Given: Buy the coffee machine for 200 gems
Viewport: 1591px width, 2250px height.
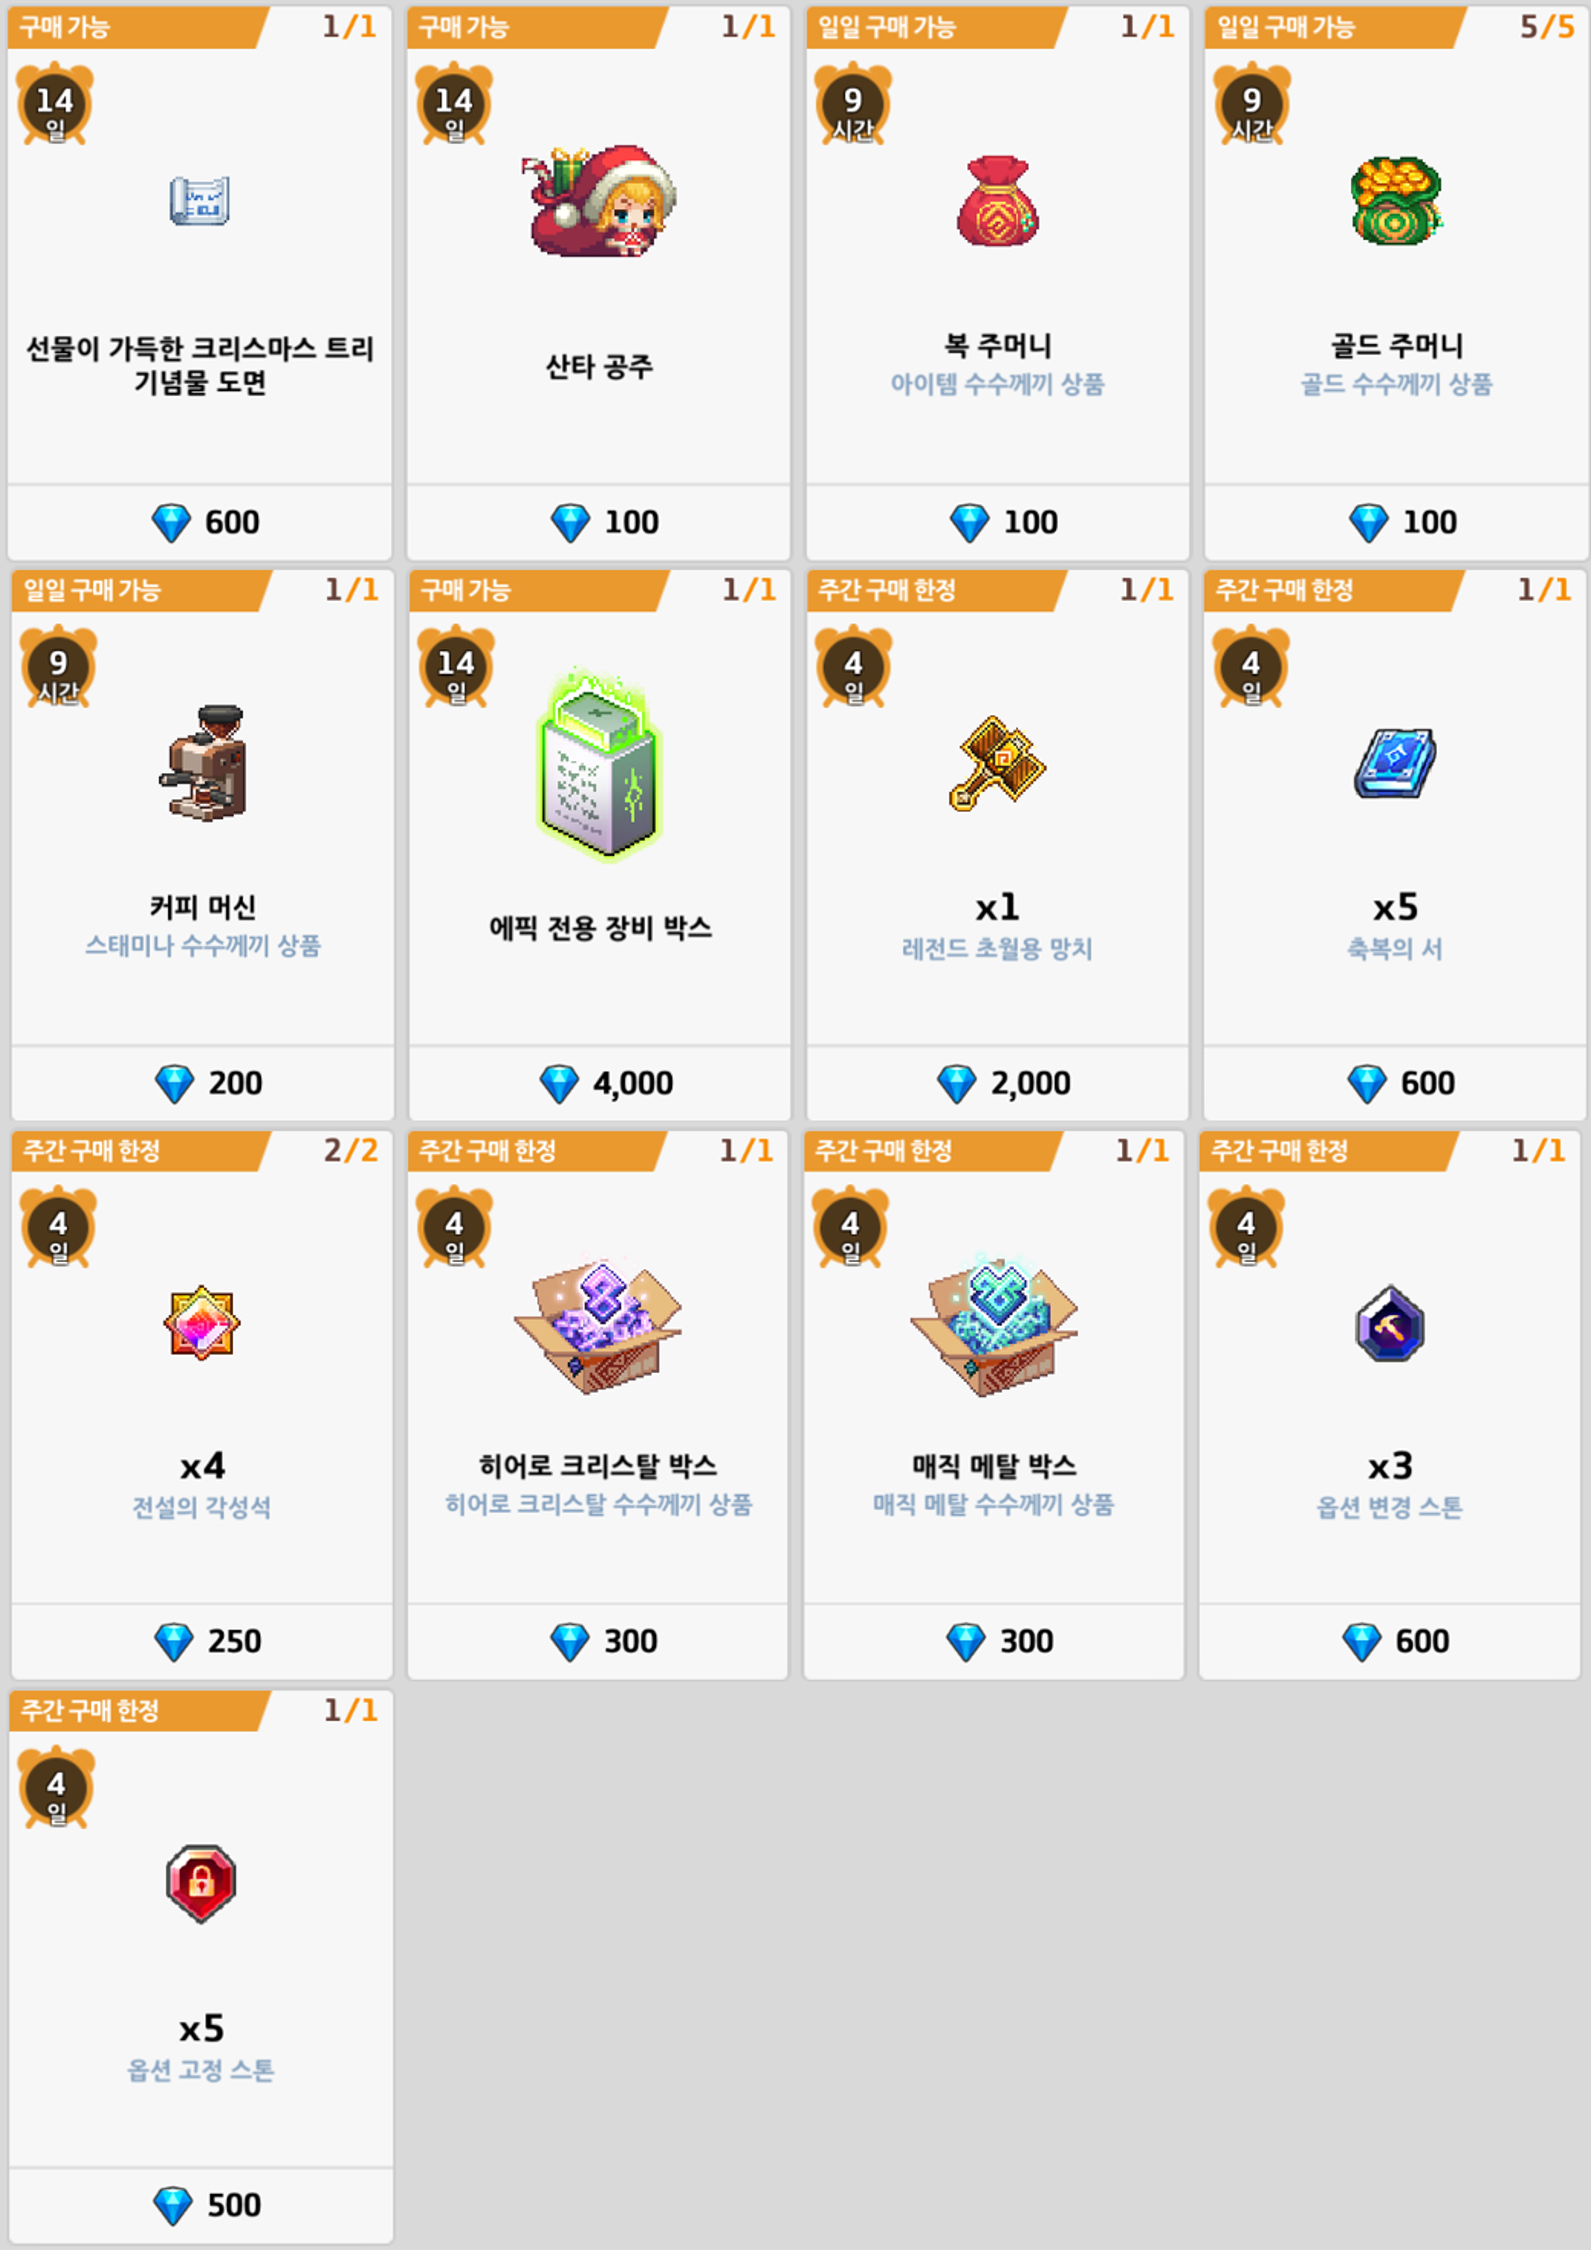Looking at the screenshot, I should pyautogui.click(x=203, y=1083).
